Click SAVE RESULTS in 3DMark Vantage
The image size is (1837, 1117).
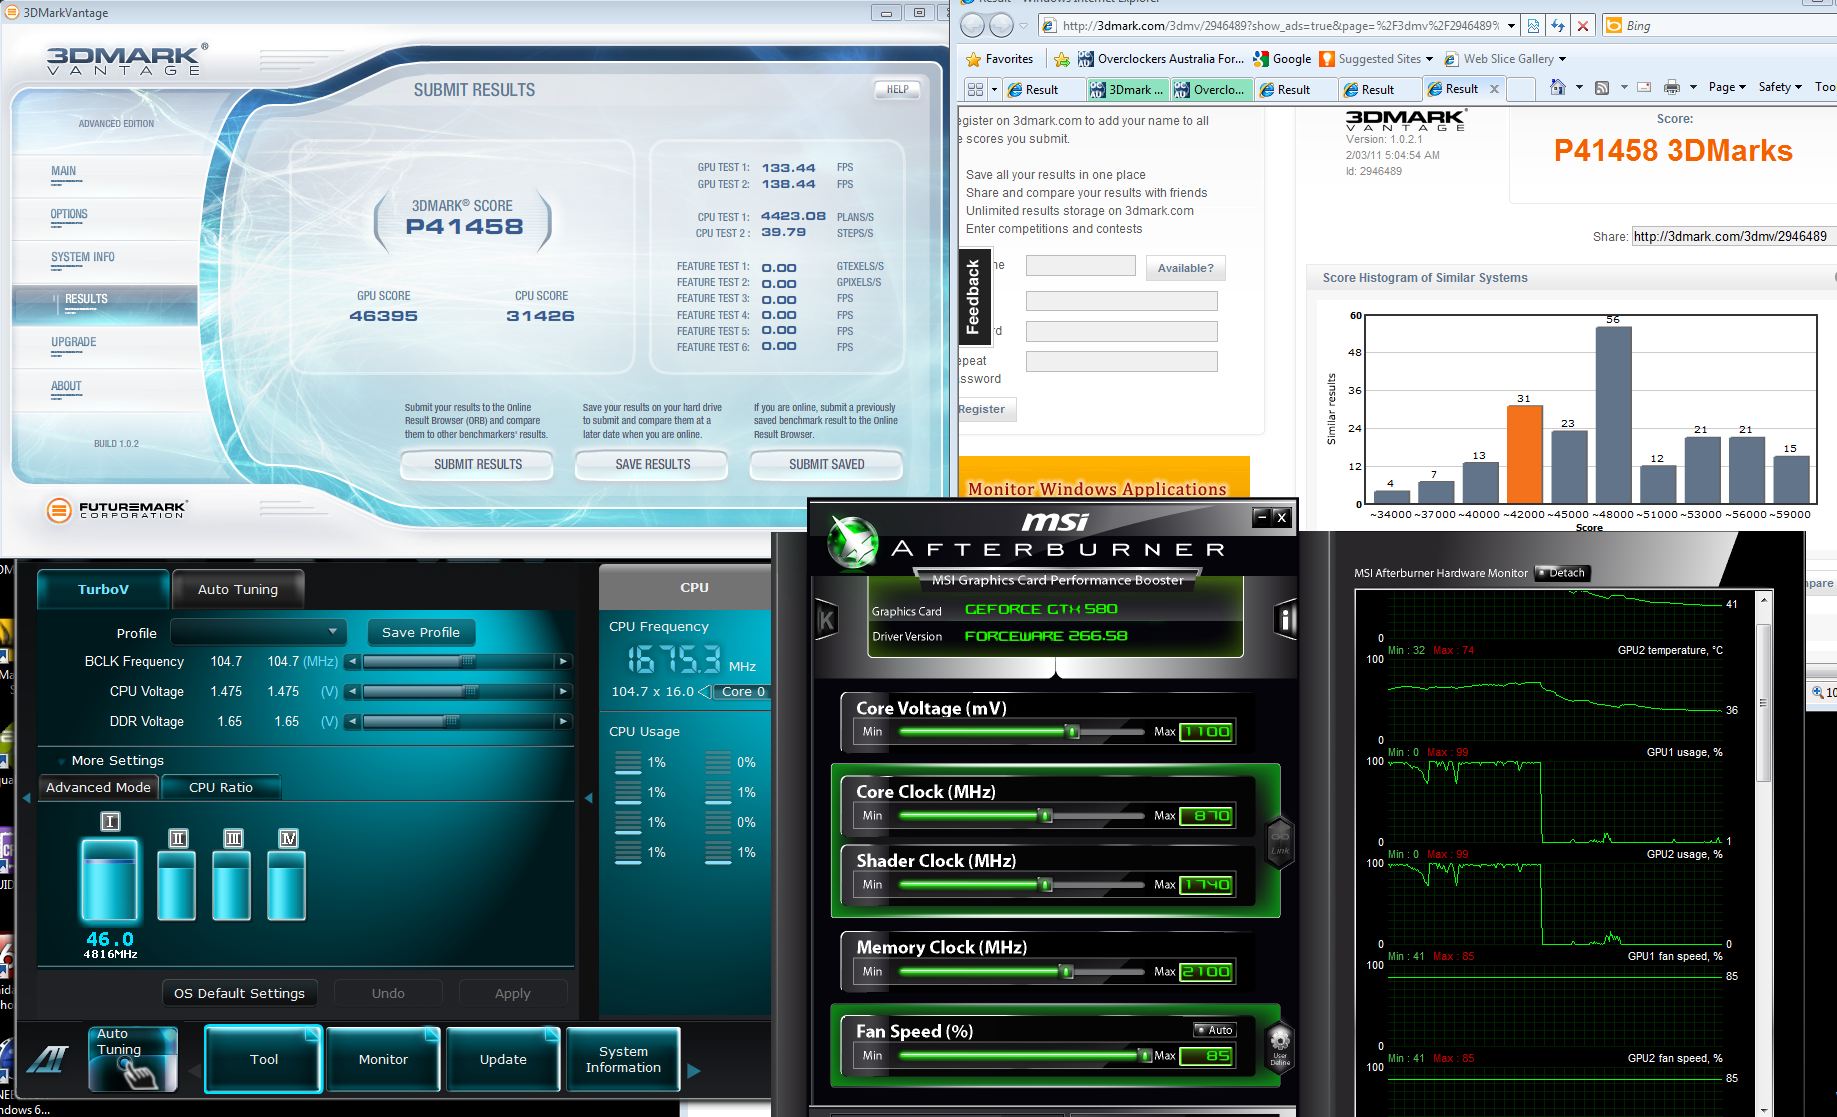[653, 464]
